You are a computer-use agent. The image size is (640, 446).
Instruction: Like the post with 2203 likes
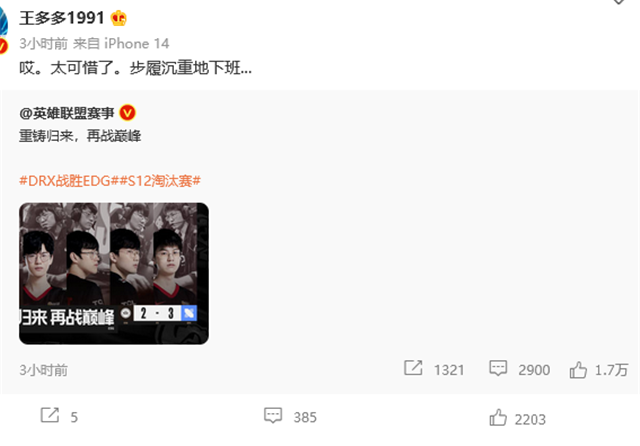(x=498, y=418)
